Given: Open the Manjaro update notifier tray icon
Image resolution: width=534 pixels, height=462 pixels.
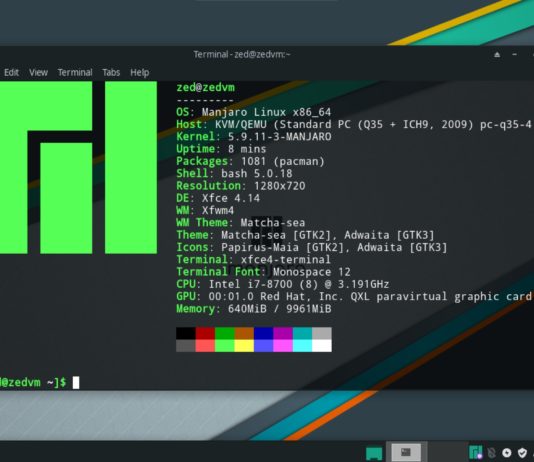Looking at the screenshot, I should (x=475, y=452).
